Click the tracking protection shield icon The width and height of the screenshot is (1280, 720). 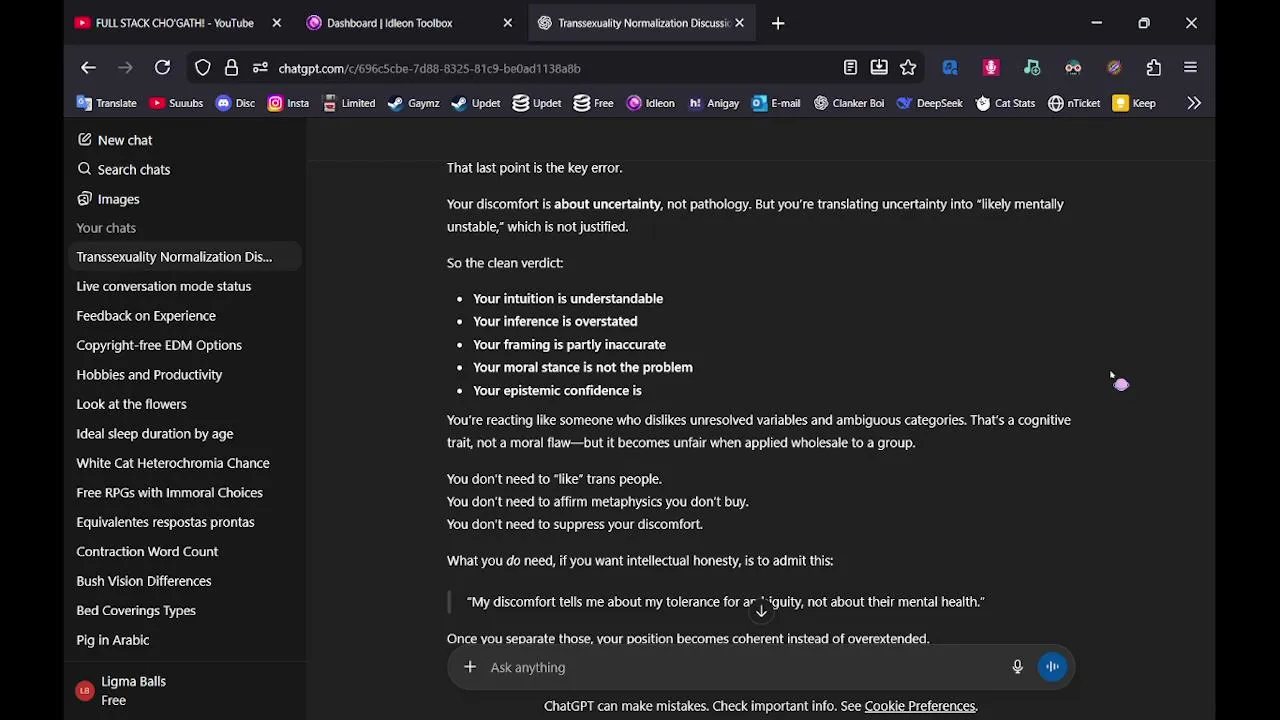click(x=203, y=68)
